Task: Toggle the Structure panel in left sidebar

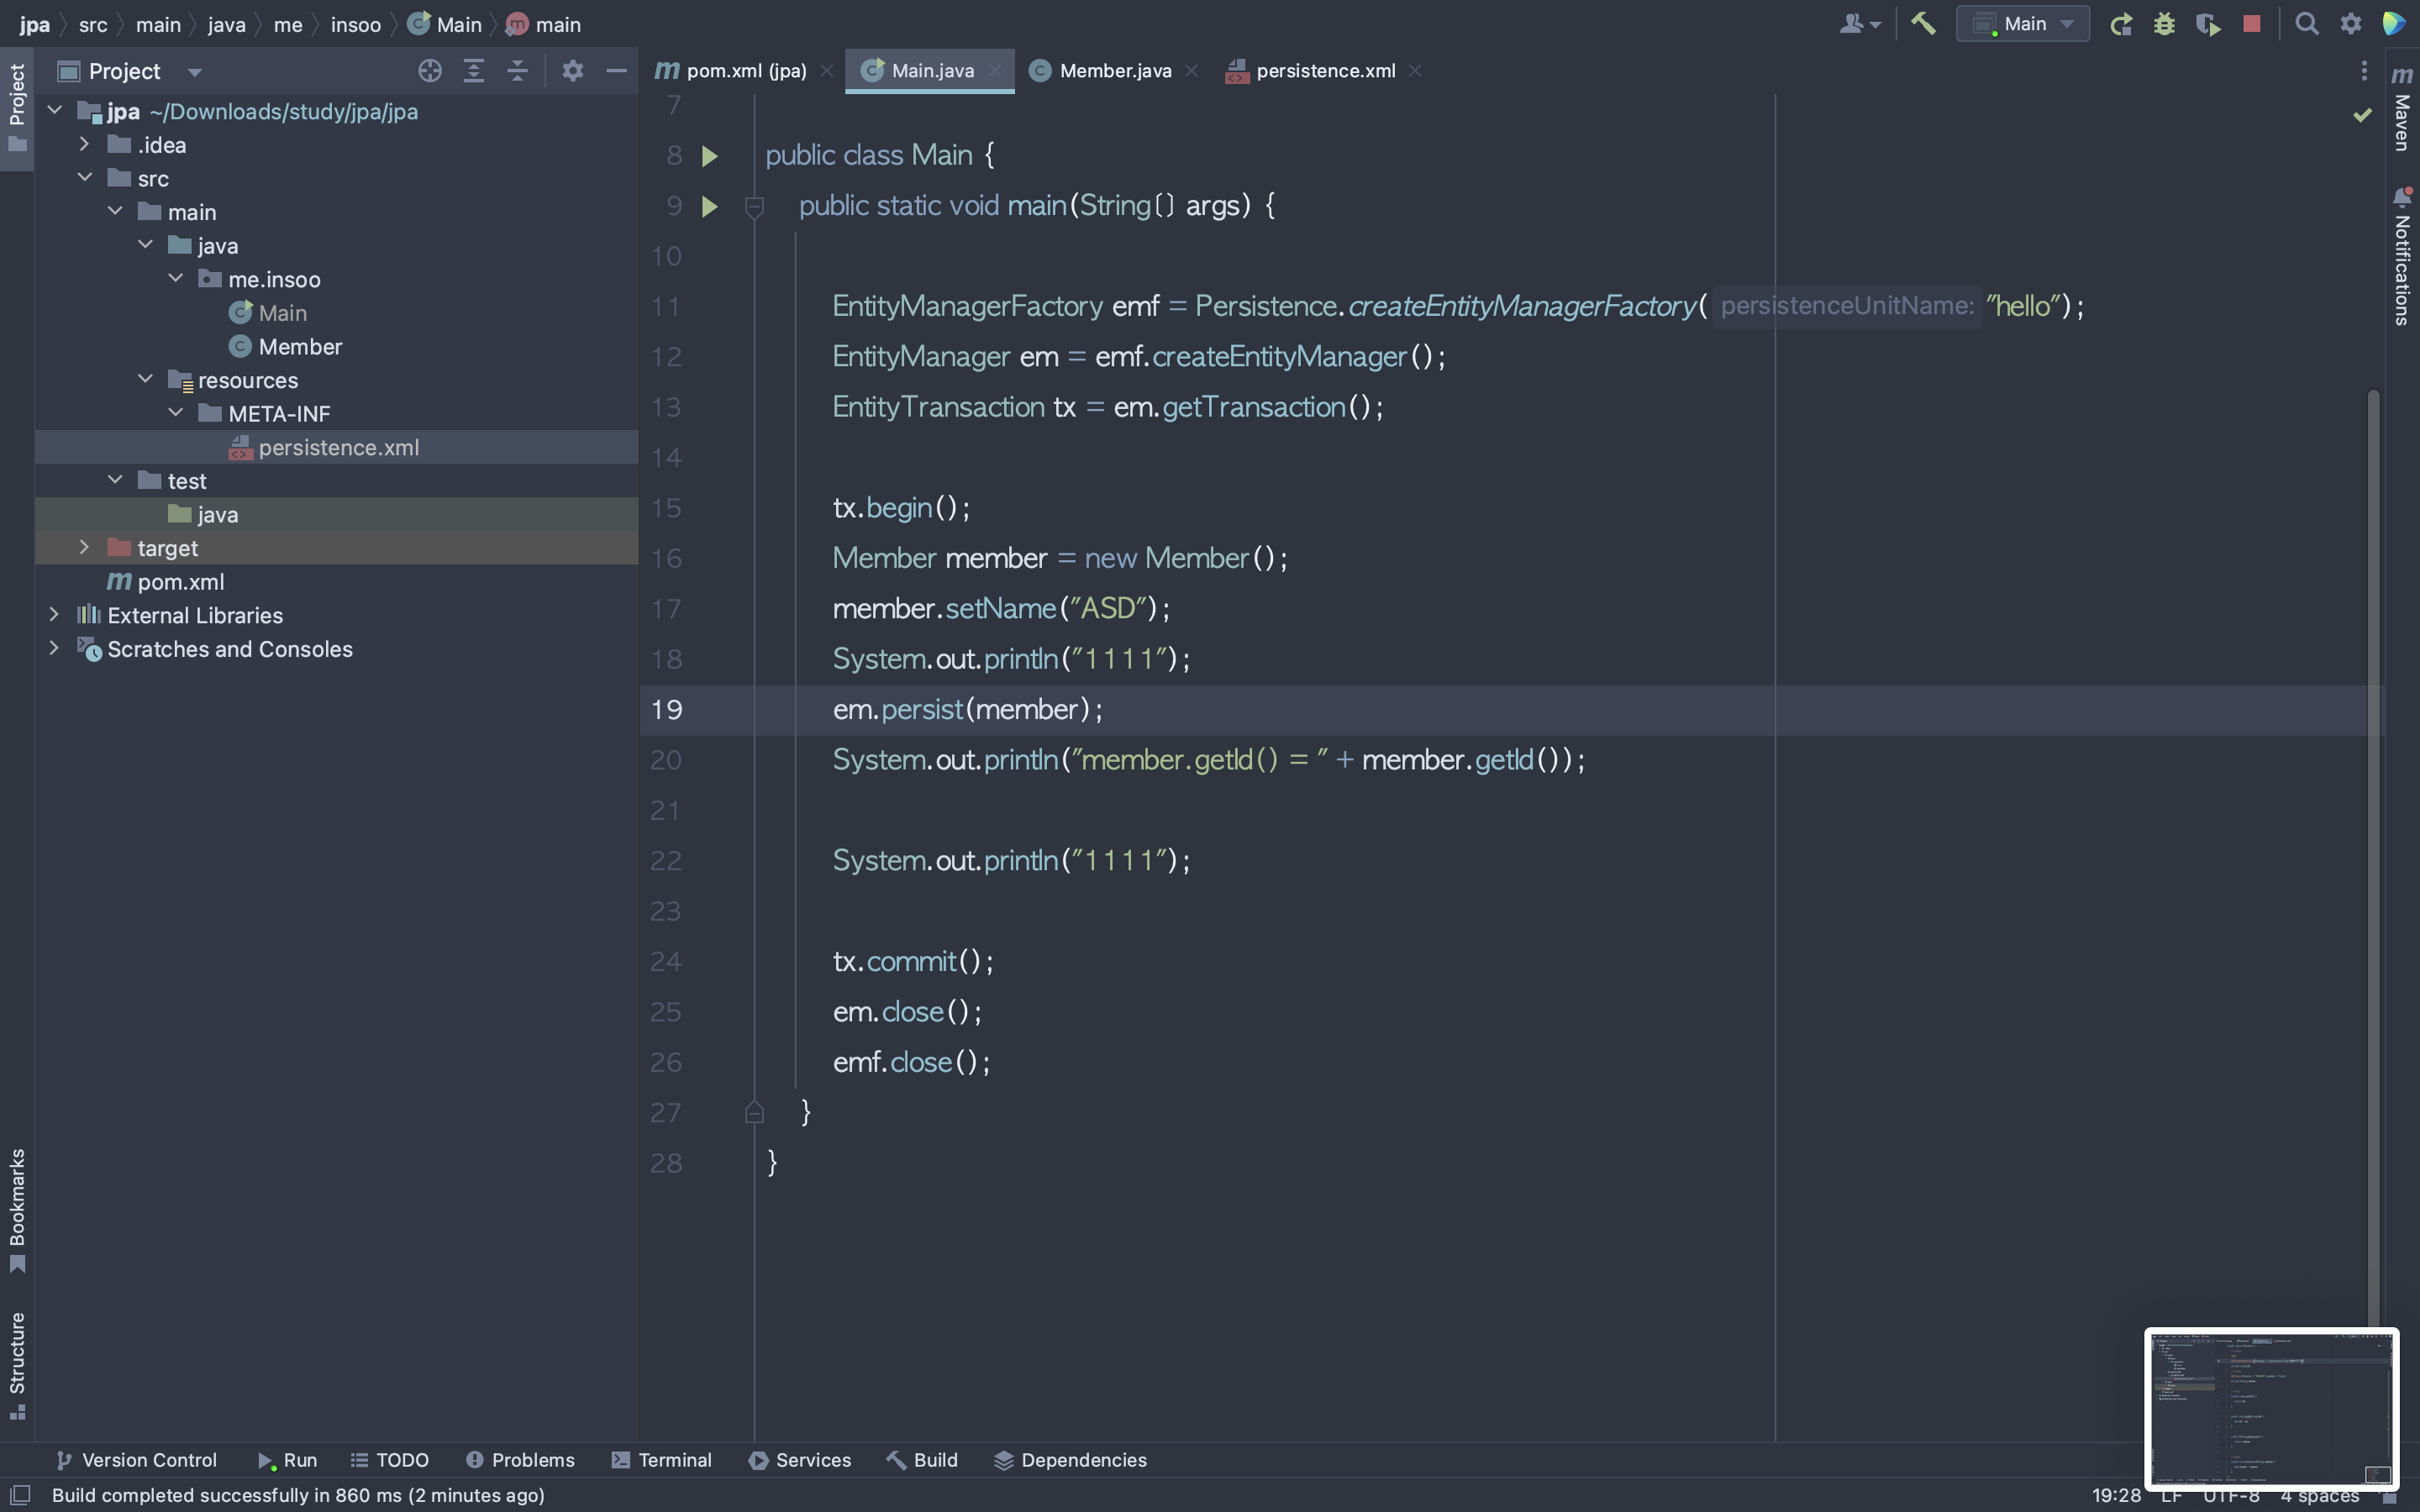Action: pos(16,1359)
